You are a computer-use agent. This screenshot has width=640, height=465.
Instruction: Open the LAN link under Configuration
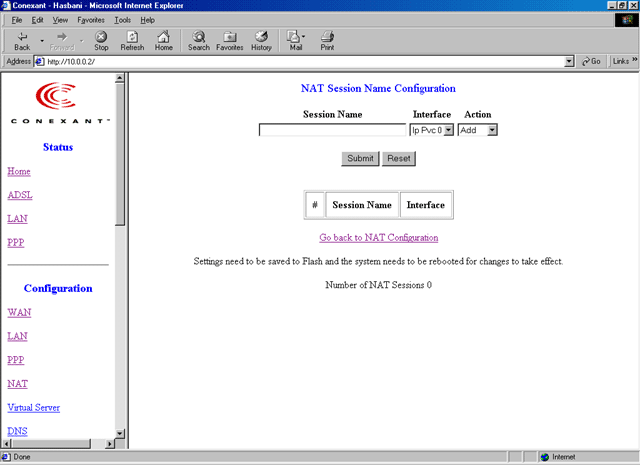17,336
